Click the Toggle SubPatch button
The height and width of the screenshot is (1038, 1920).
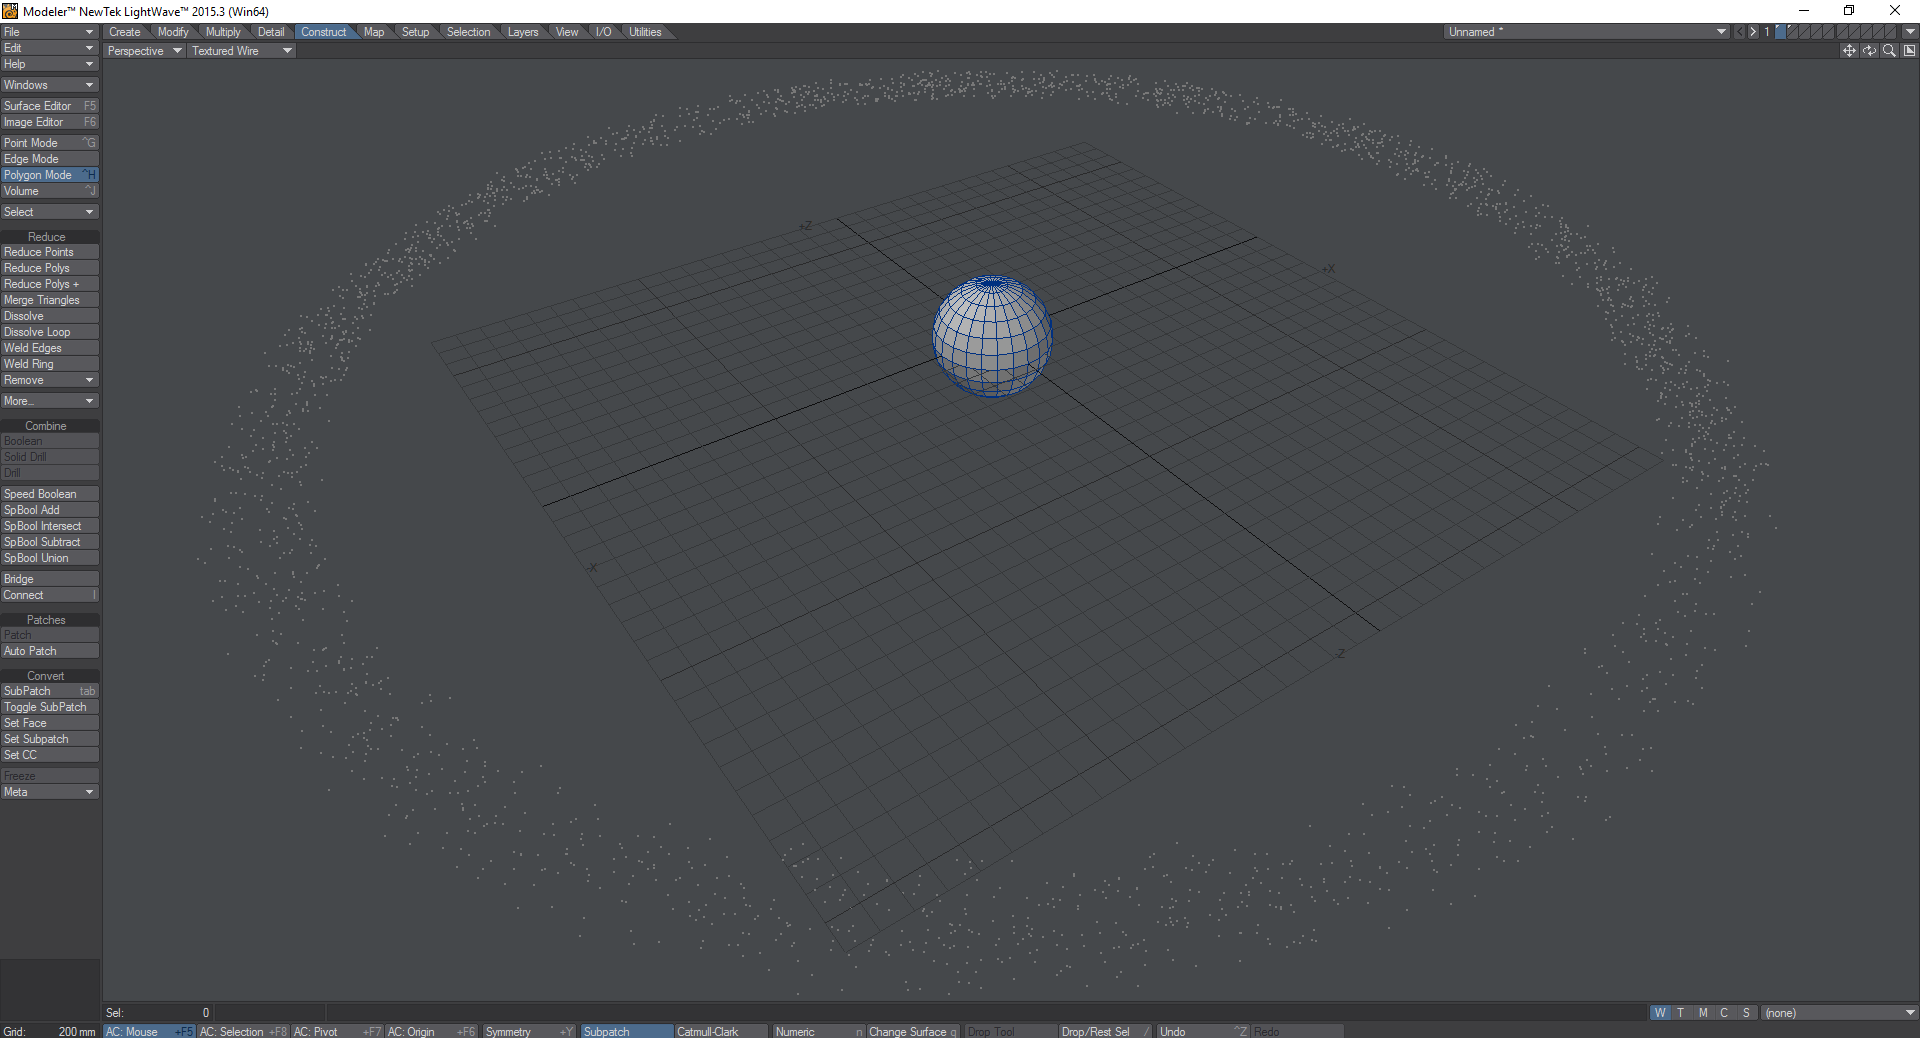tap(44, 706)
